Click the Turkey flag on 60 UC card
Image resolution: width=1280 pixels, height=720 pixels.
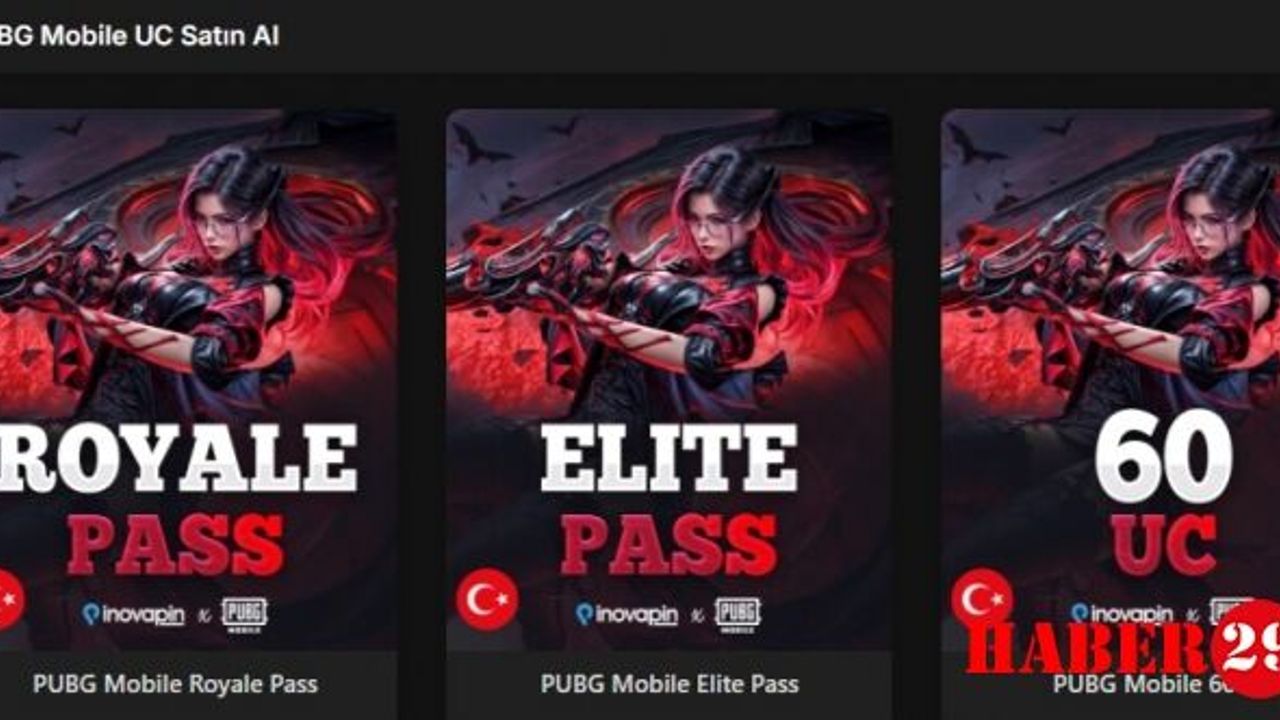[x=982, y=599]
